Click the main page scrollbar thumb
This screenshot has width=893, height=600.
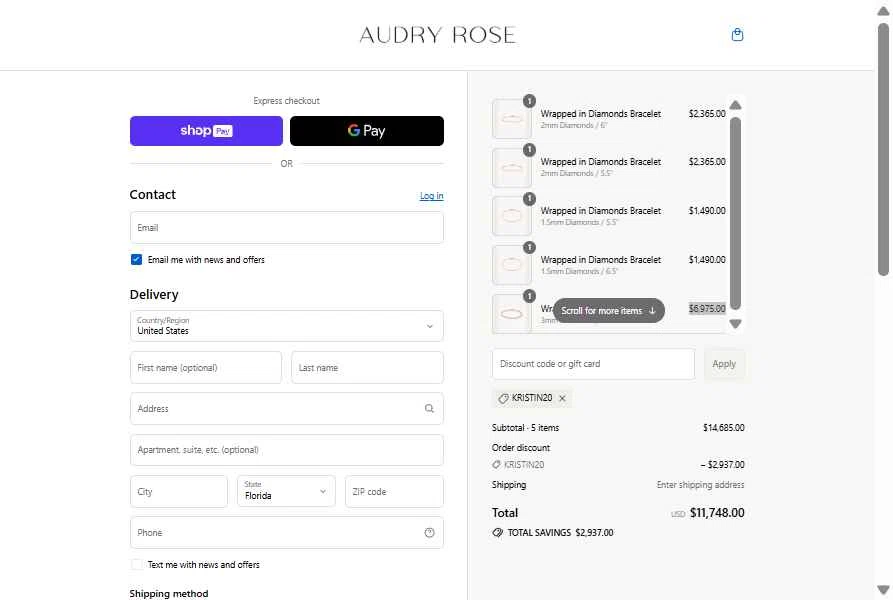pos(883,148)
